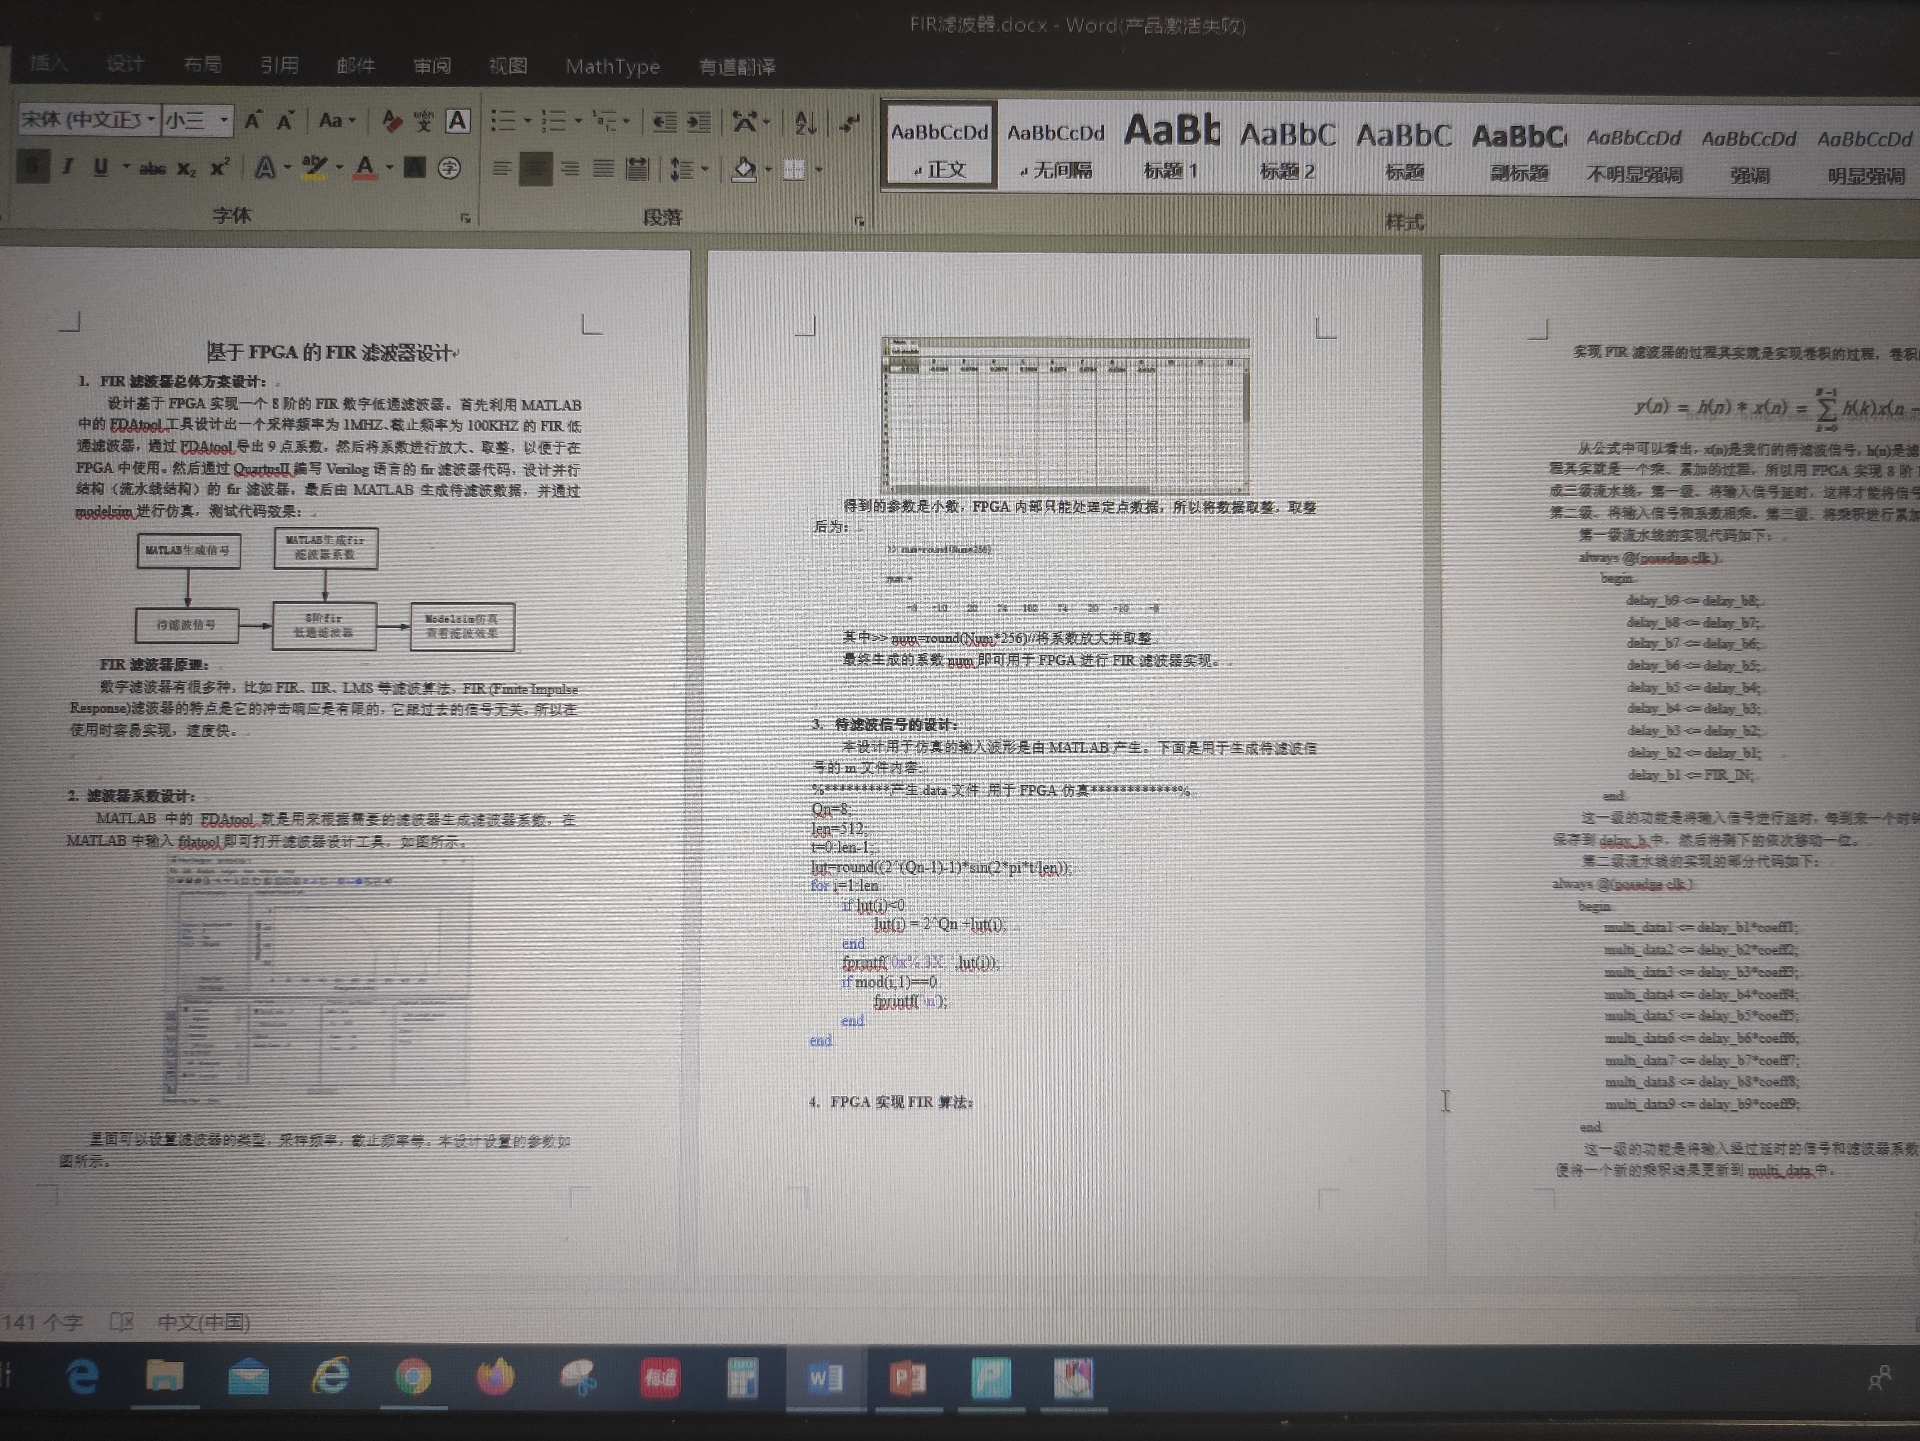Screen dimensions: 1920x1441
Task: Click the phonetic guide (wén) icon
Action: click(424, 122)
